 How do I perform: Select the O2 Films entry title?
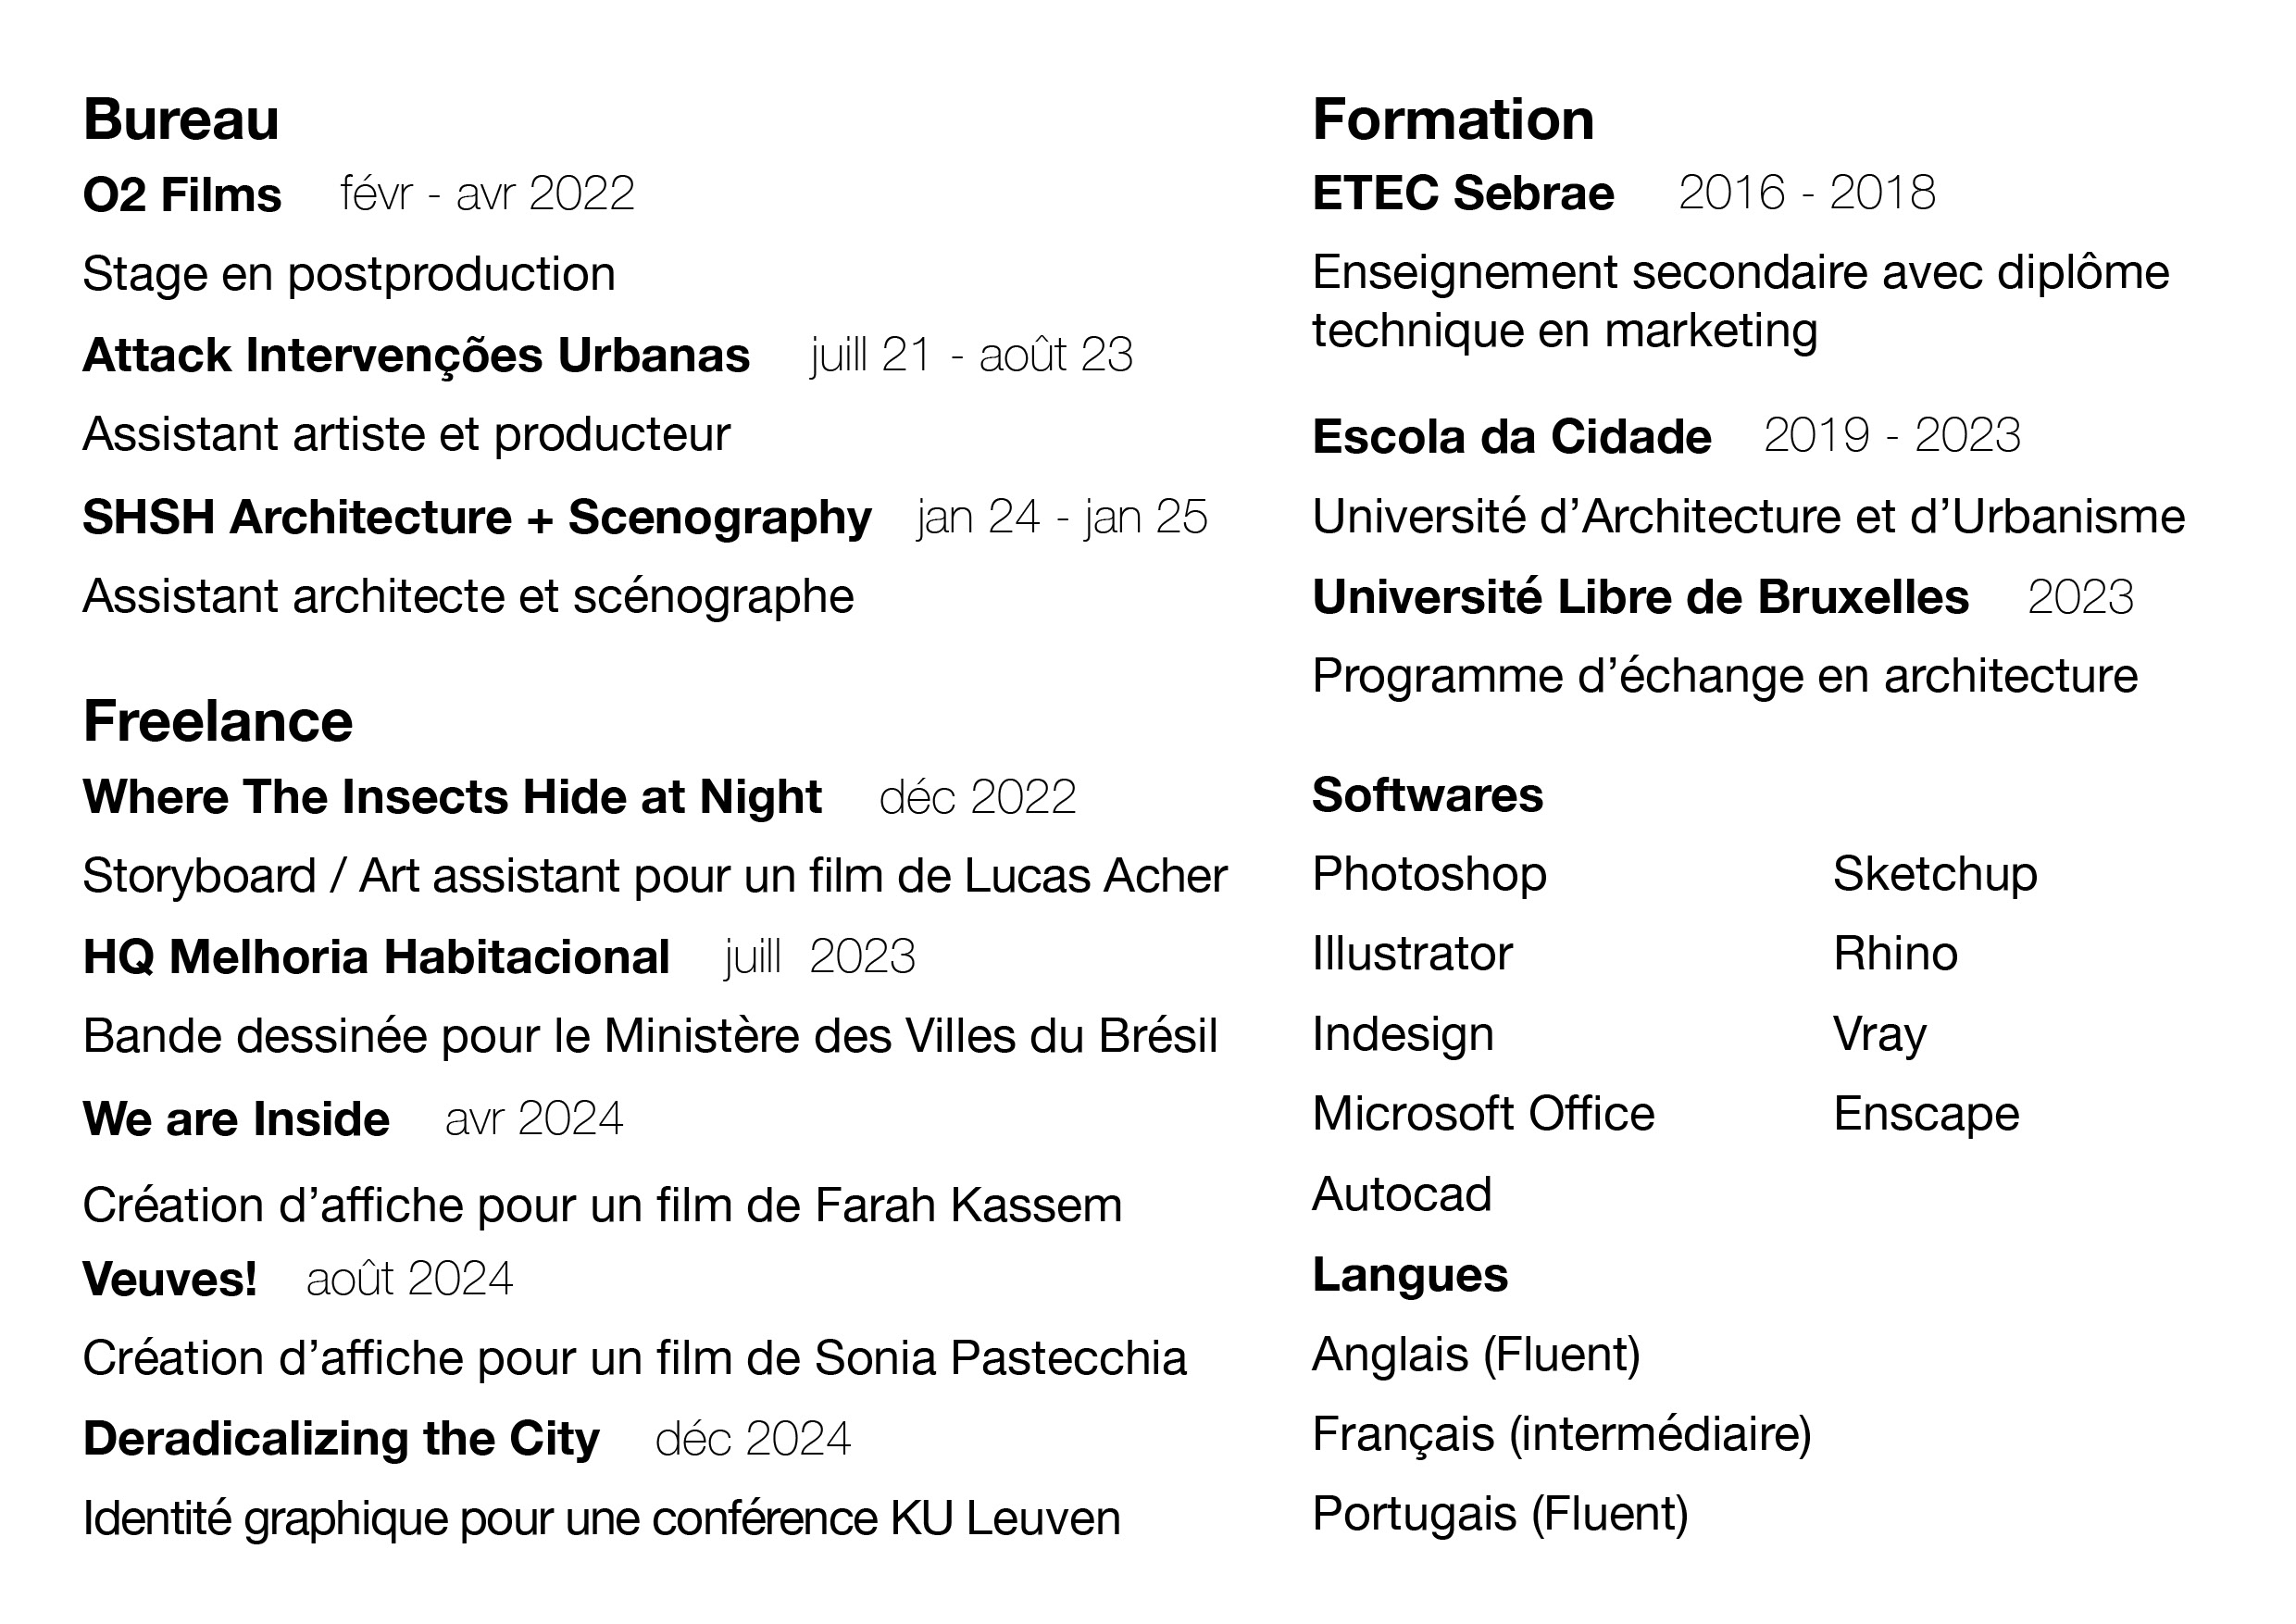(x=182, y=194)
